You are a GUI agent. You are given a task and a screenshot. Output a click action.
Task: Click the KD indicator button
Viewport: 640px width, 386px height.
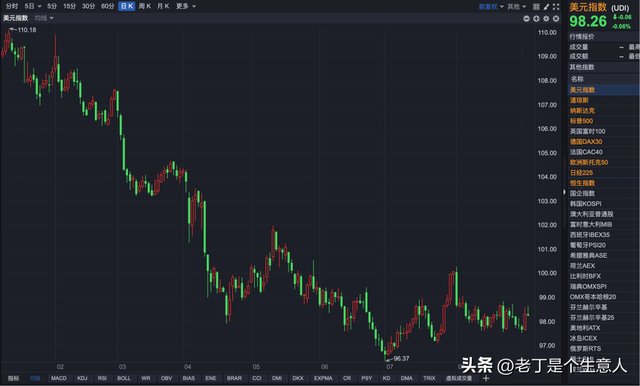(x=387, y=378)
